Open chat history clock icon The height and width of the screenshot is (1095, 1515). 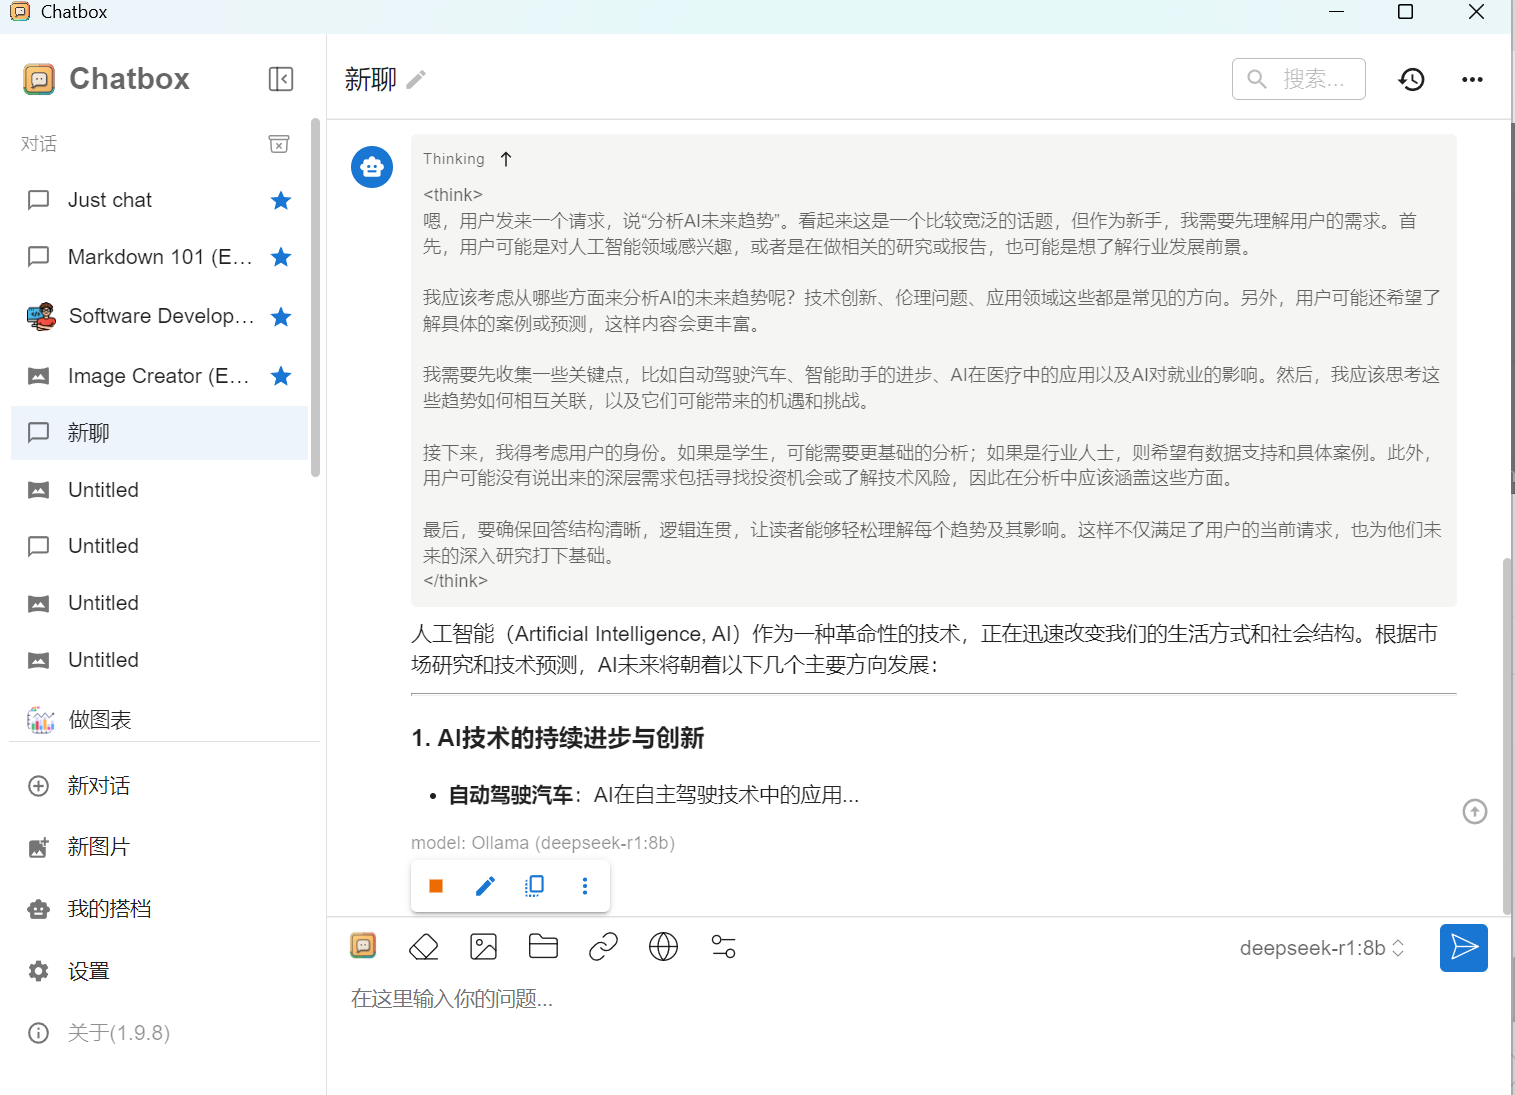(x=1411, y=79)
